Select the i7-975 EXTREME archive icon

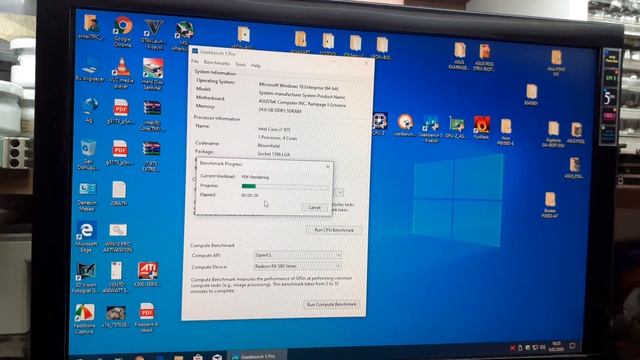pyautogui.click(x=151, y=156)
